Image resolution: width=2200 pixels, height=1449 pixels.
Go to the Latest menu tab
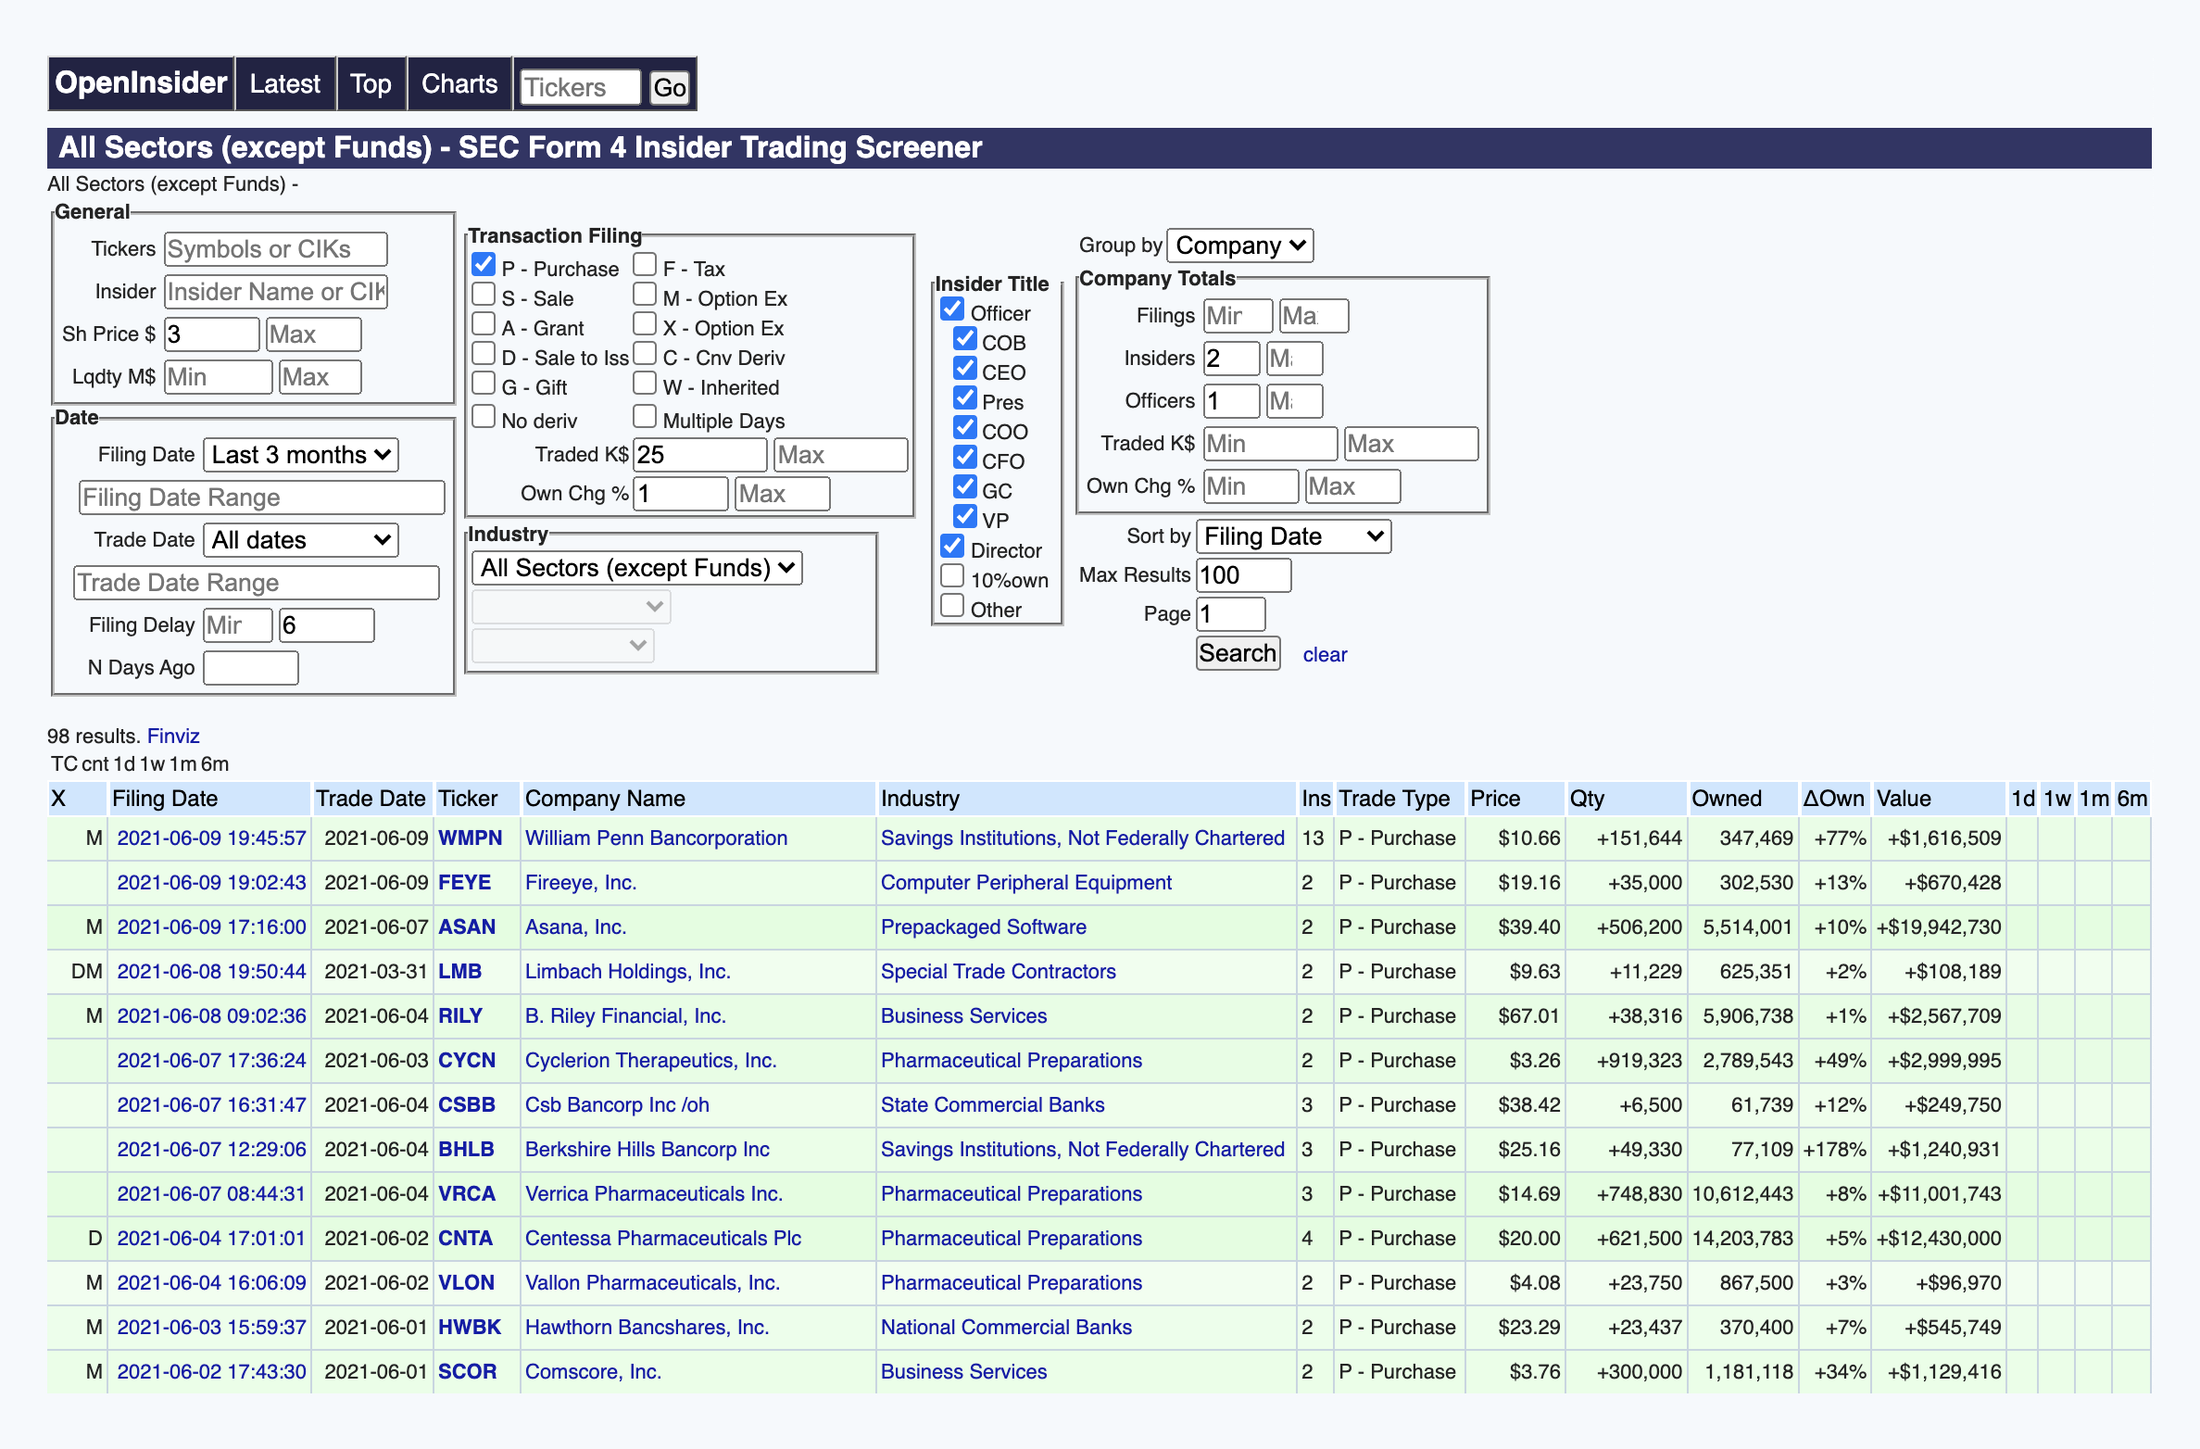(285, 84)
